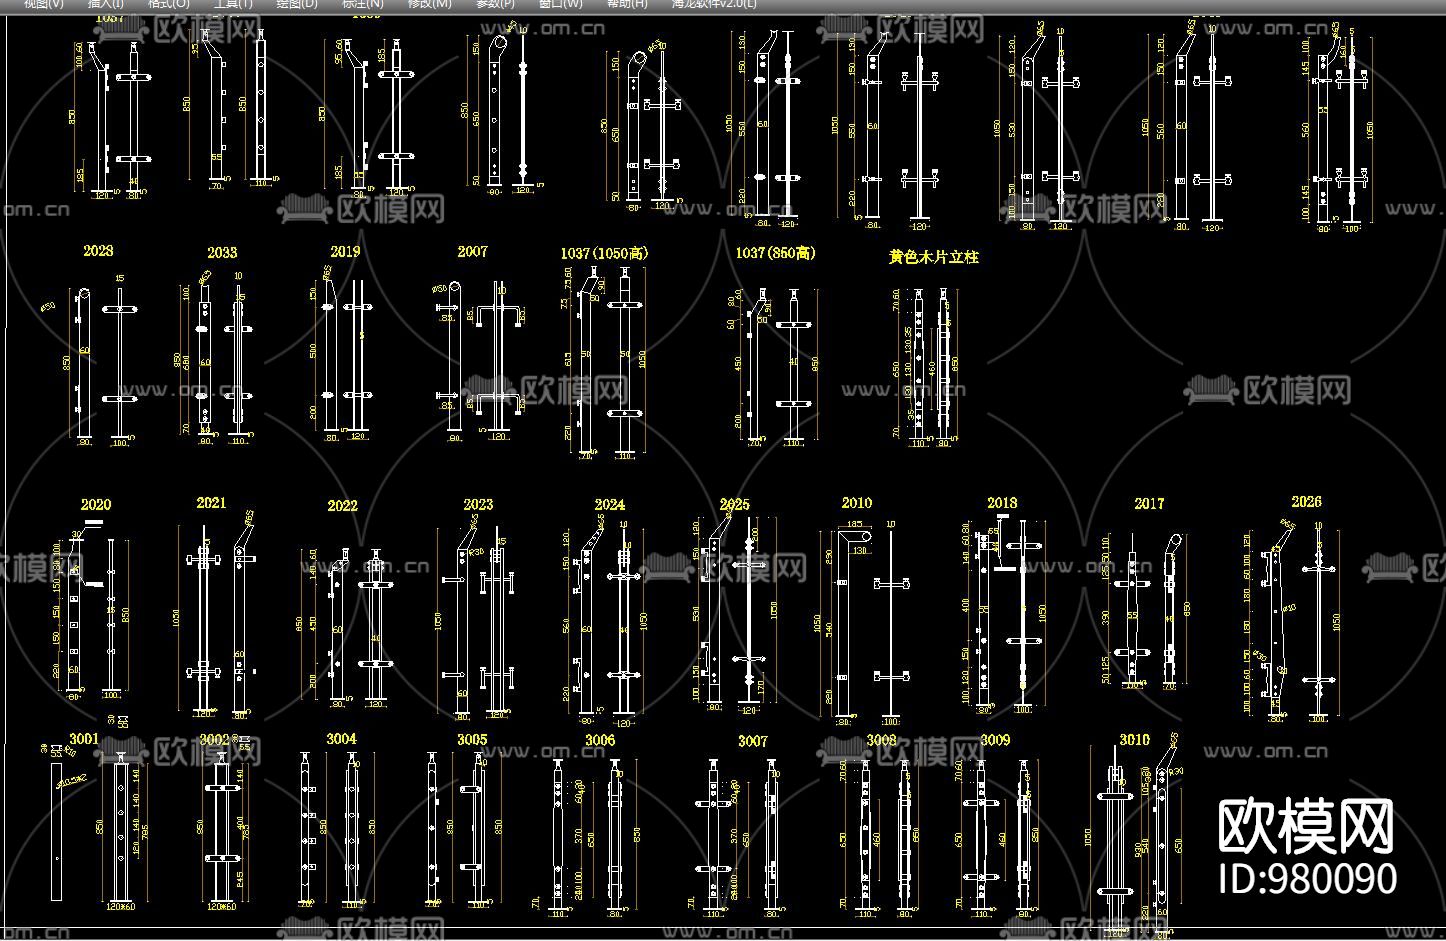This screenshot has height=941, width=1446.
Task: Select the label text 3007
Action: click(x=753, y=741)
